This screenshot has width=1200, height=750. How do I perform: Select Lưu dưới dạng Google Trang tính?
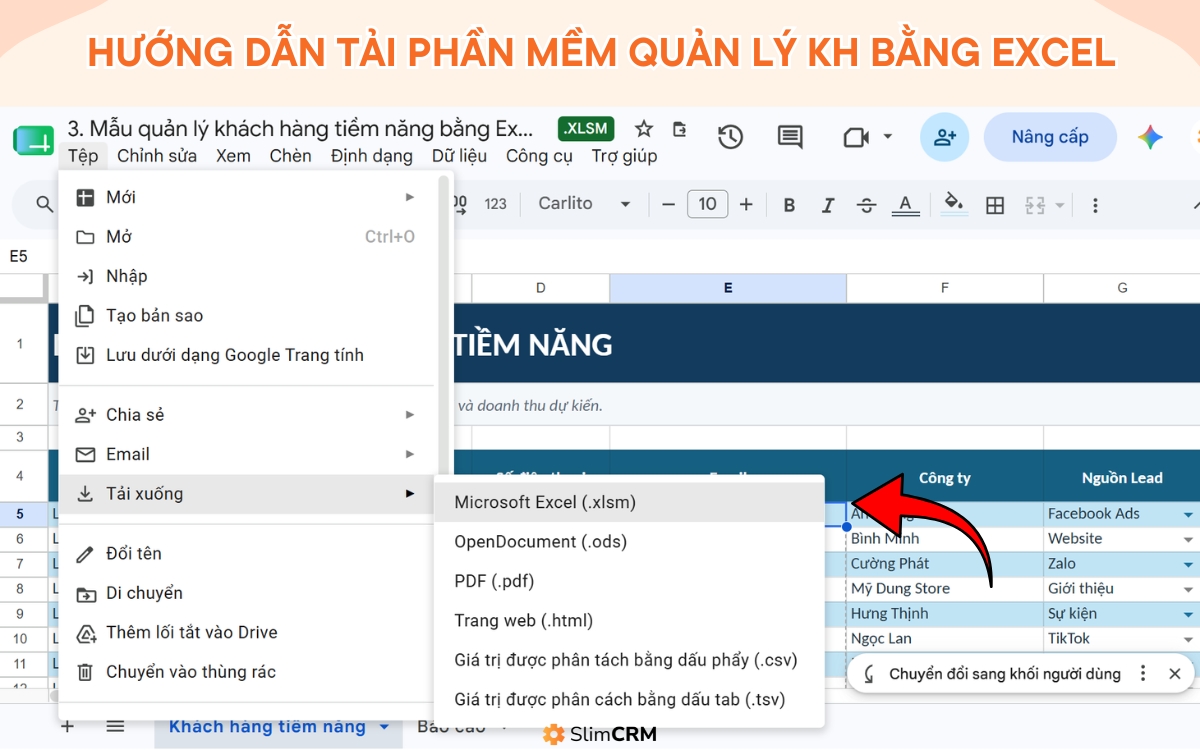(x=247, y=355)
